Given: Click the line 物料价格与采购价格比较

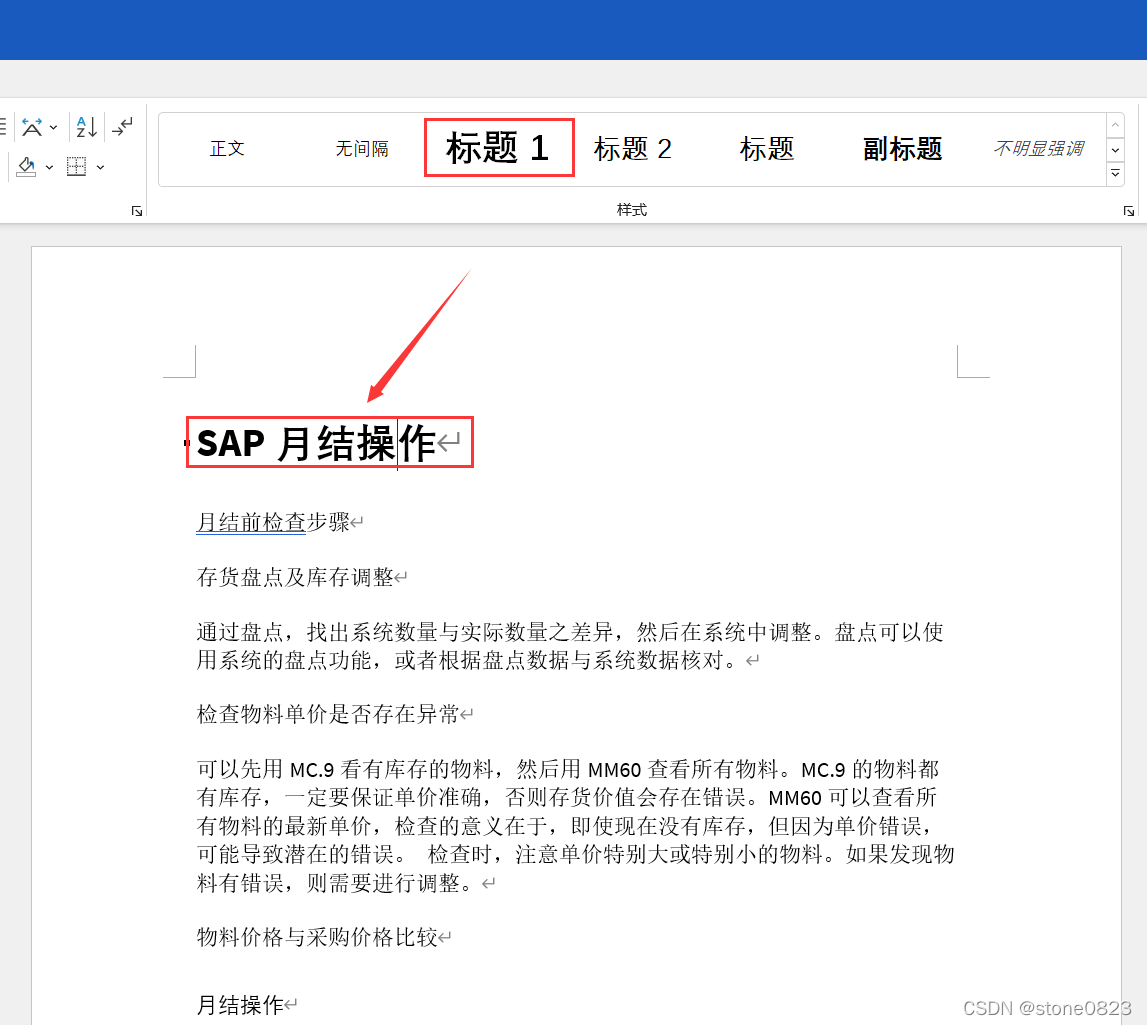Looking at the screenshot, I should (x=317, y=937).
